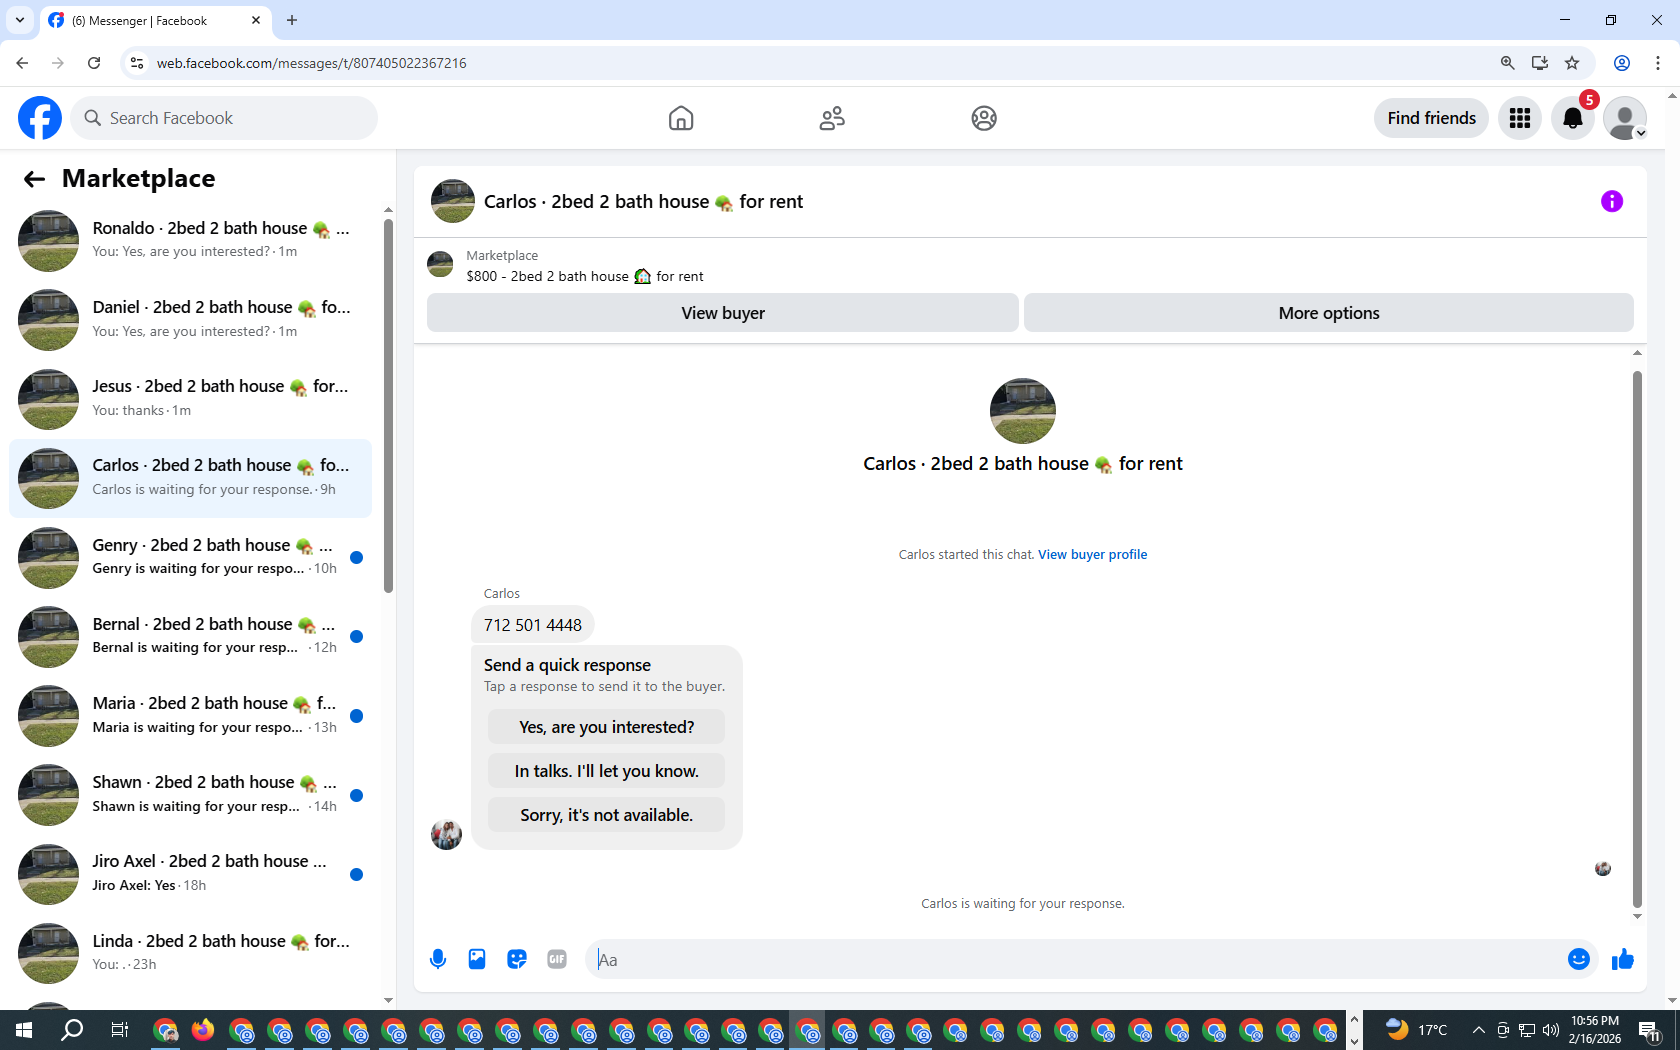This screenshot has height=1050, width=1680.
Task: Show hidden system tray icons
Action: tap(1478, 1030)
